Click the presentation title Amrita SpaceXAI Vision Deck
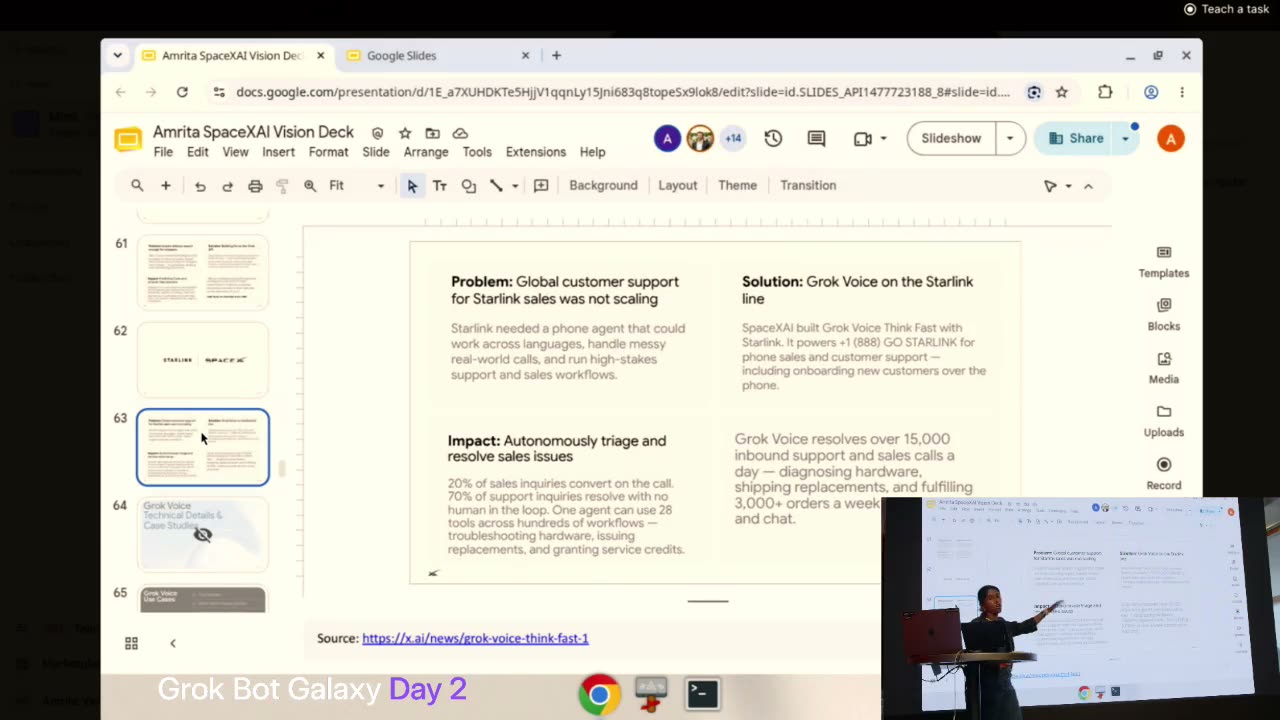 coord(253,132)
